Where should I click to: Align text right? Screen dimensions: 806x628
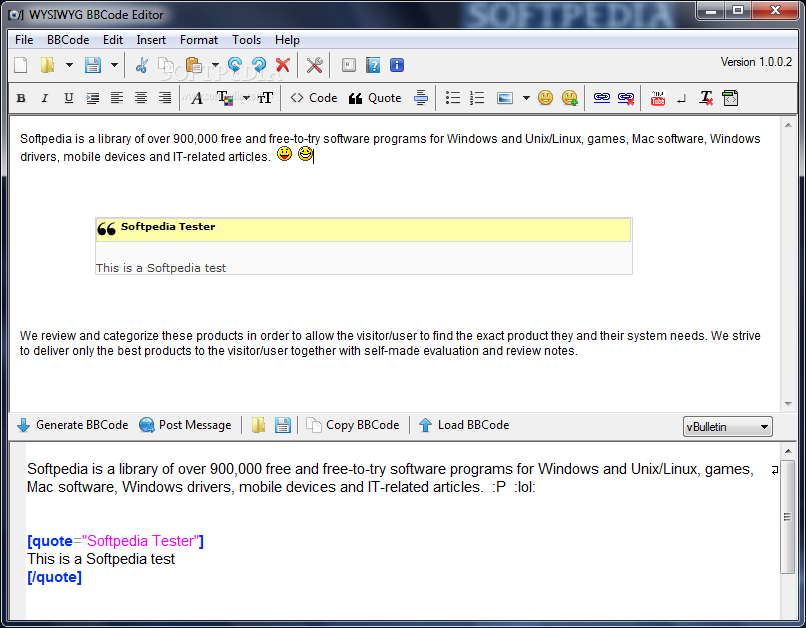(164, 98)
